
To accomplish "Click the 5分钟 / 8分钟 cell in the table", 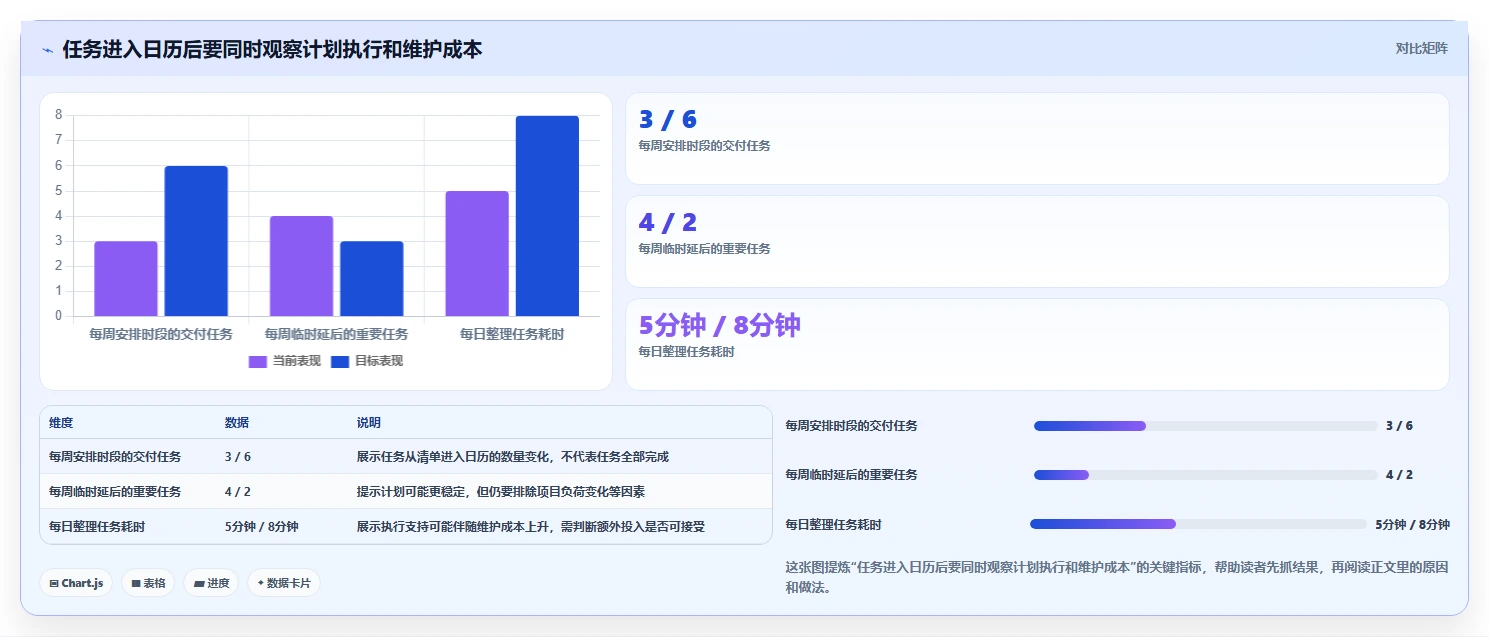I will pos(262,526).
